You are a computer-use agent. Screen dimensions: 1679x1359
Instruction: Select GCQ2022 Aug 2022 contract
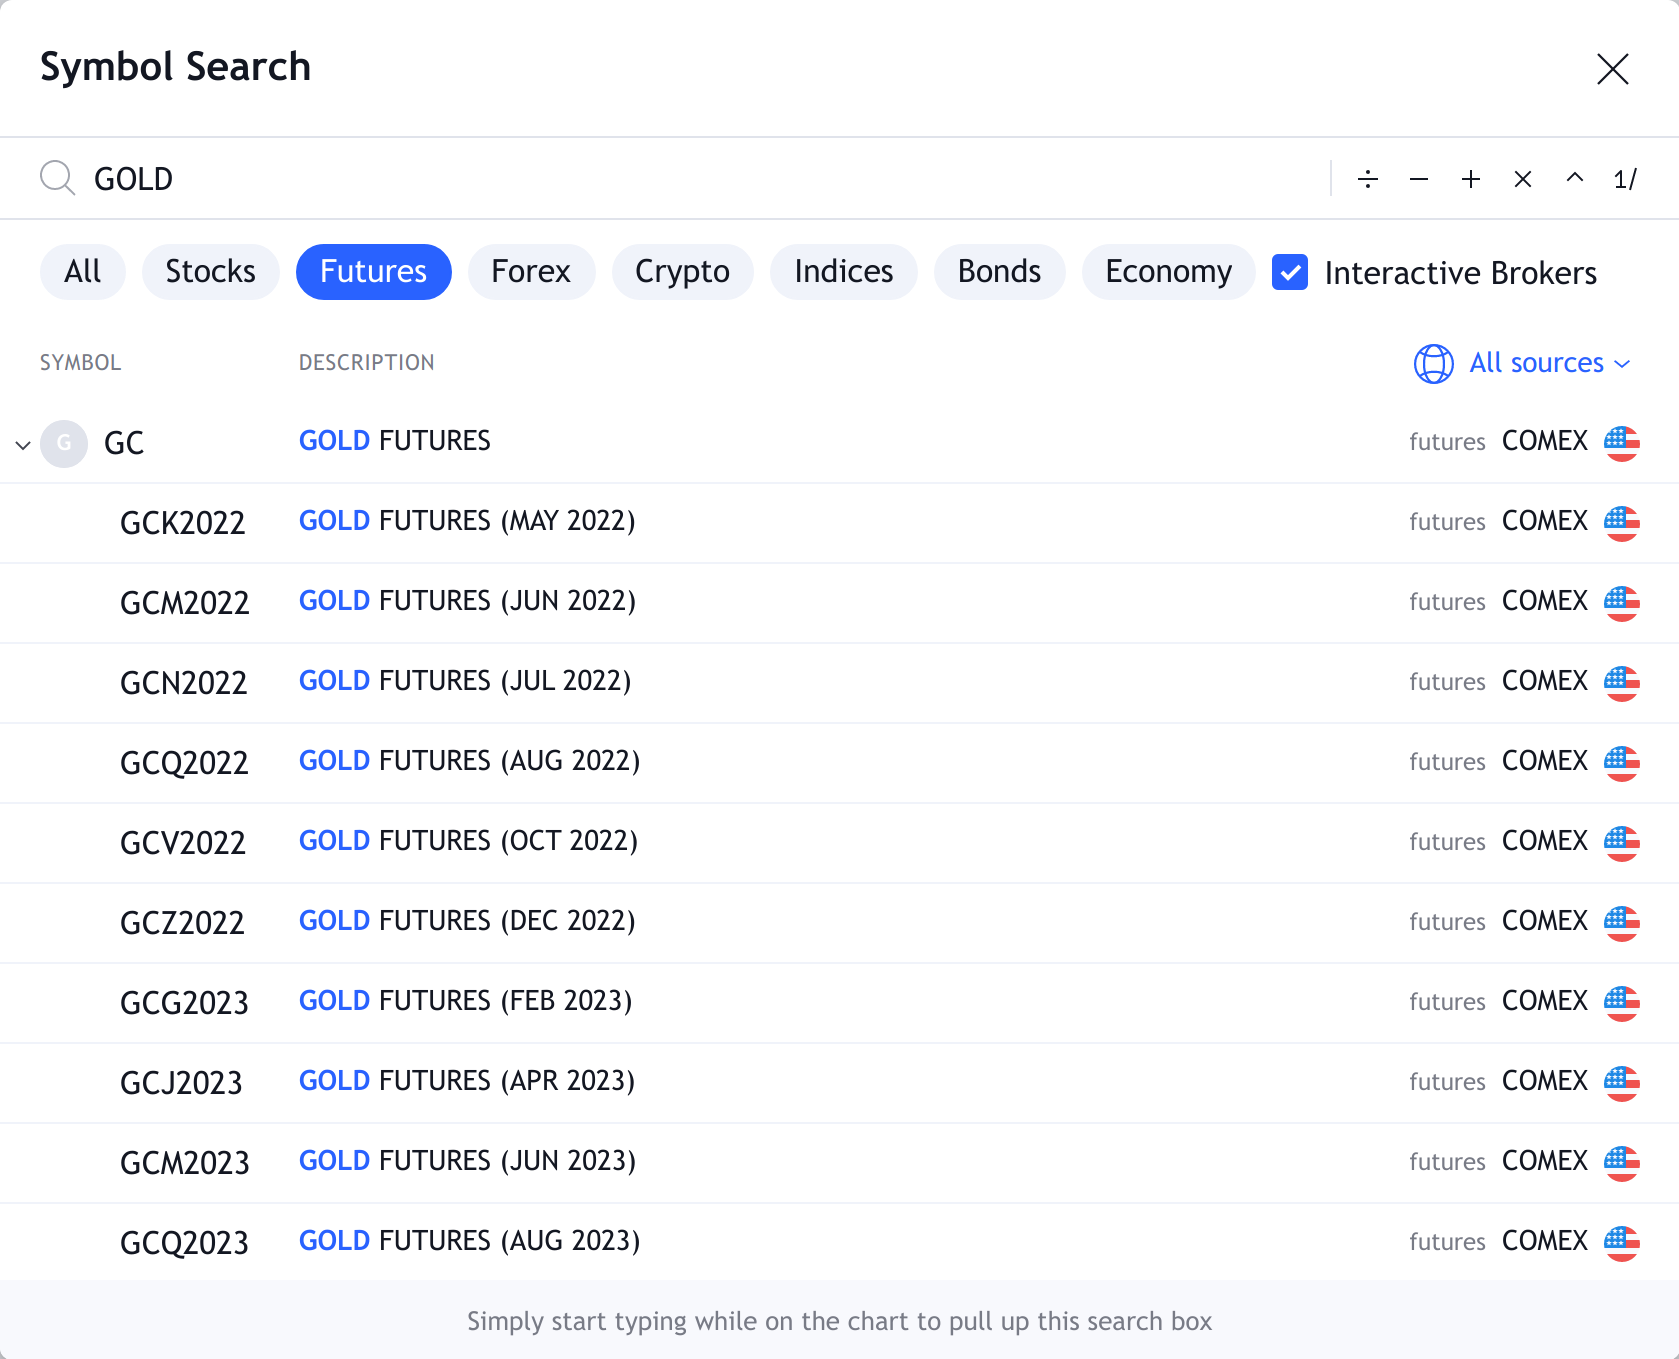pyautogui.click(x=839, y=763)
